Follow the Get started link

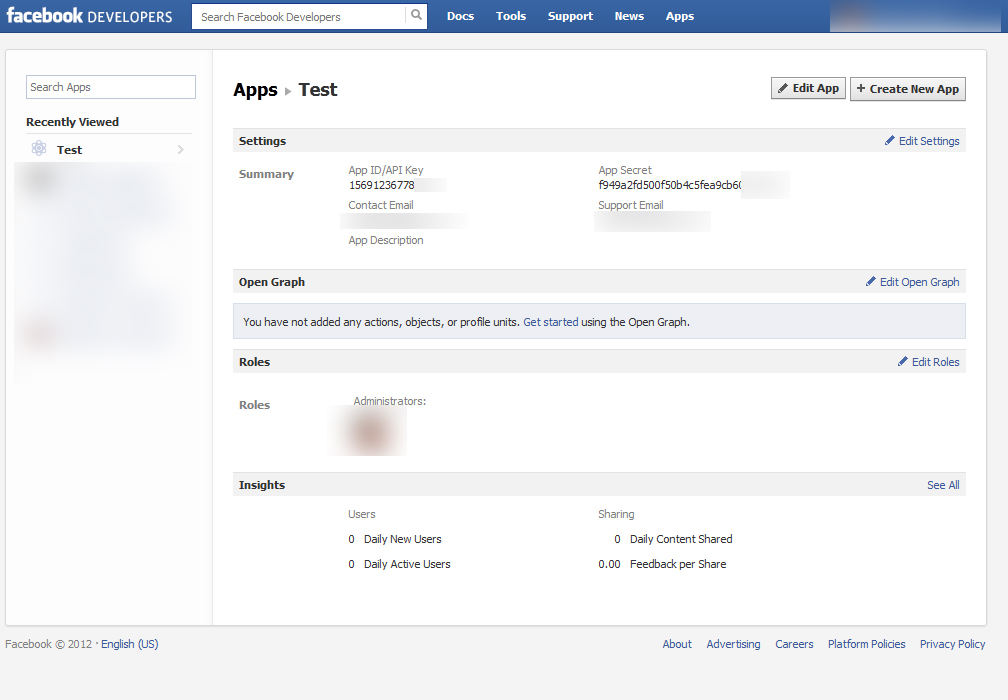pyautogui.click(x=551, y=322)
